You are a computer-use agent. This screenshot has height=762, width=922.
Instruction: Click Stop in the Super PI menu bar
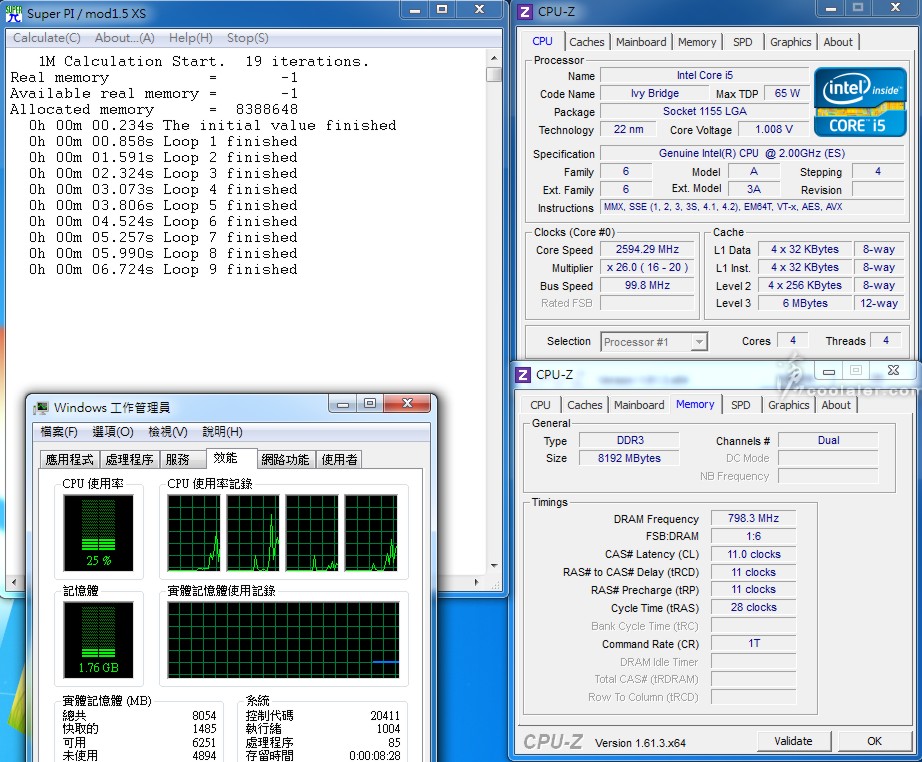point(248,38)
